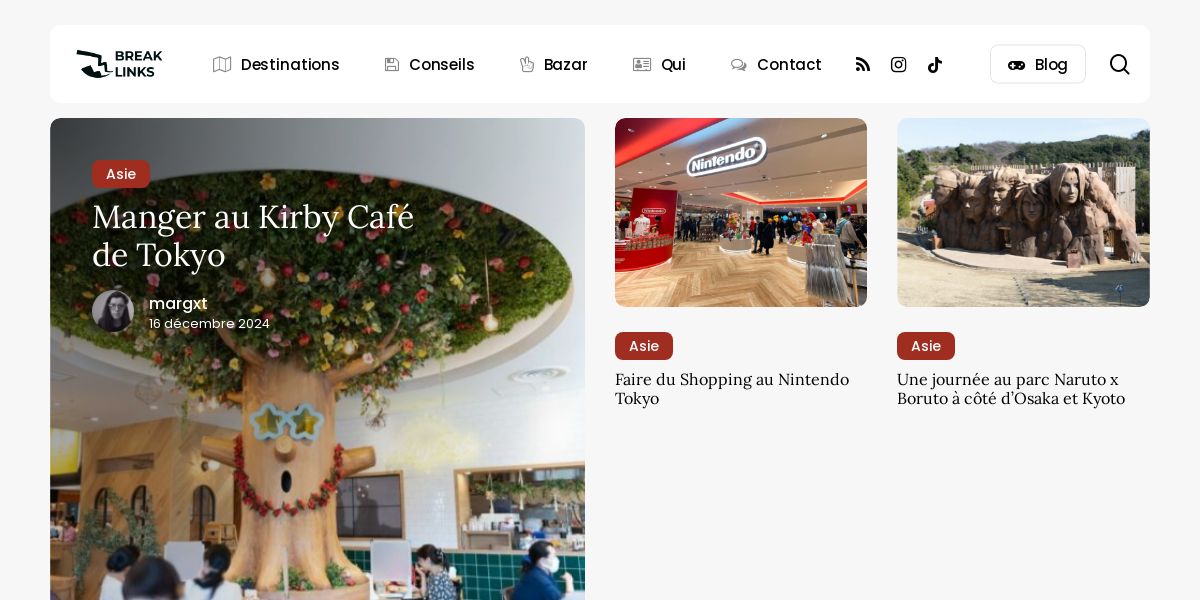Open the Nintendo store thumbnail
The image size is (1200, 600).
tap(741, 212)
